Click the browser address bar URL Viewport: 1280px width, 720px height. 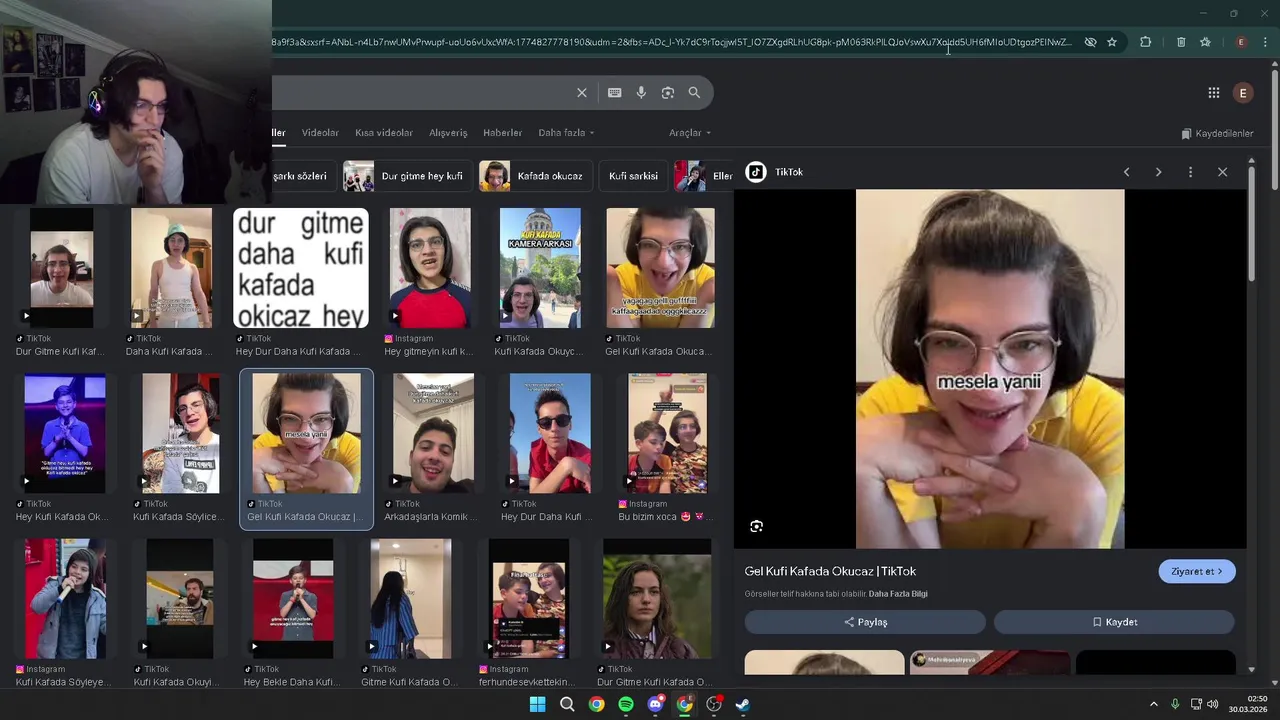pyautogui.click(x=670, y=42)
